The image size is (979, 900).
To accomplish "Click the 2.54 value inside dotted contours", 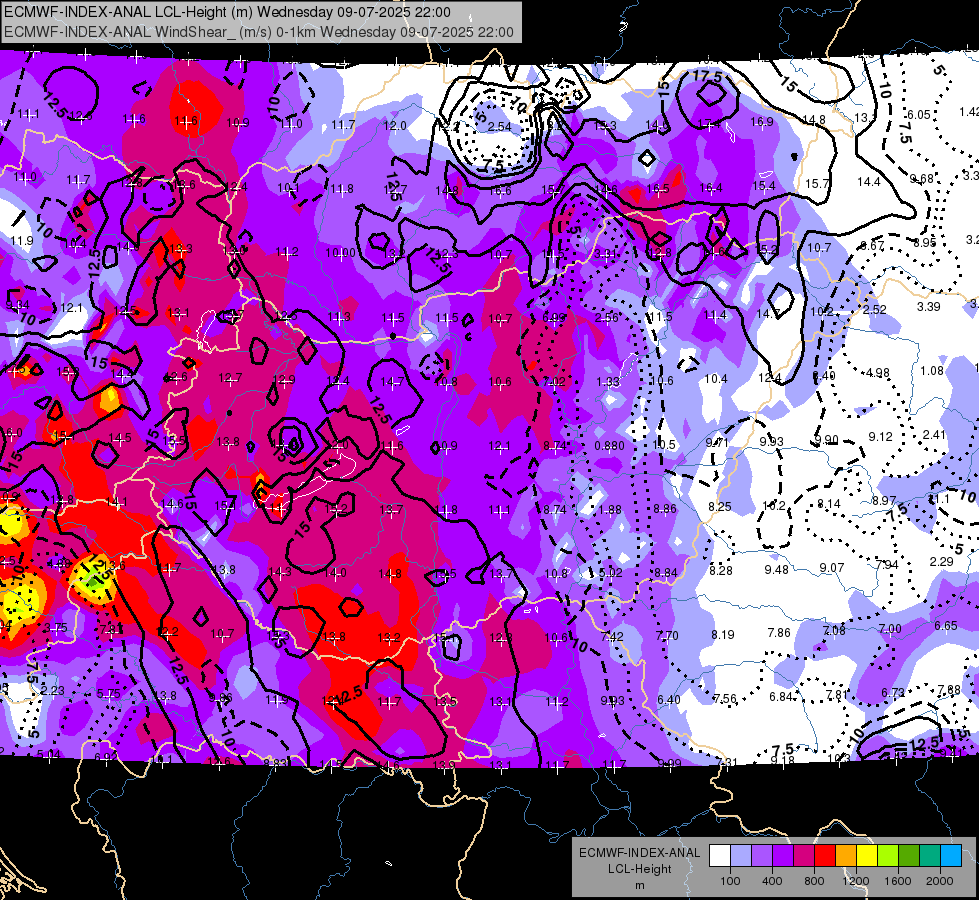I will point(499,126).
